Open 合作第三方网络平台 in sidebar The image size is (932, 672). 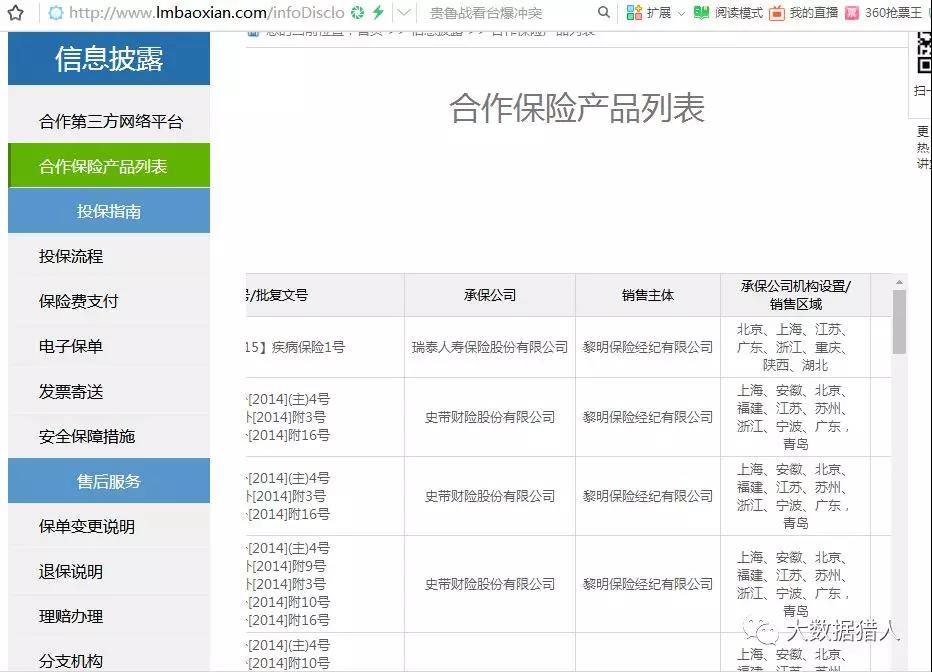point(111,121)
